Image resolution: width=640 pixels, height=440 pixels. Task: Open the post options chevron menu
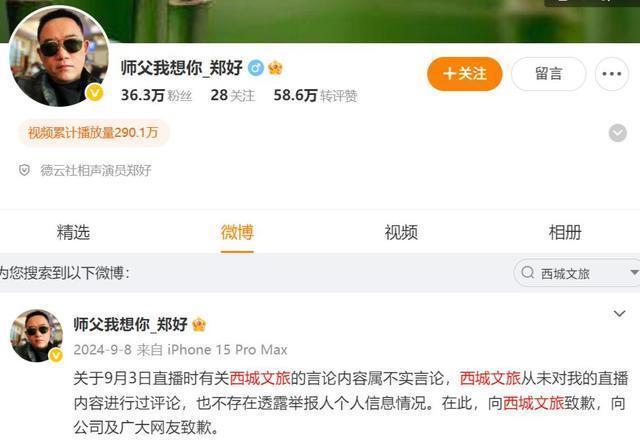(619, 313)
